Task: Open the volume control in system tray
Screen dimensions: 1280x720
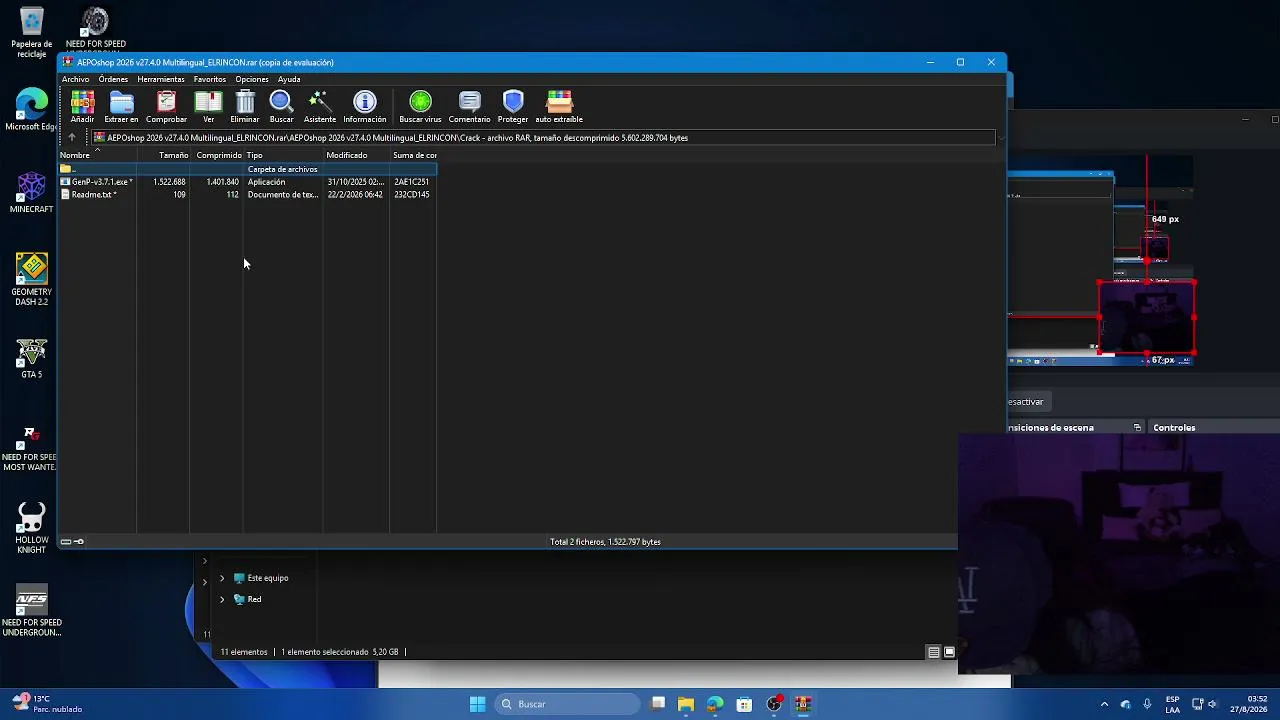Action: coord(1213,704)
